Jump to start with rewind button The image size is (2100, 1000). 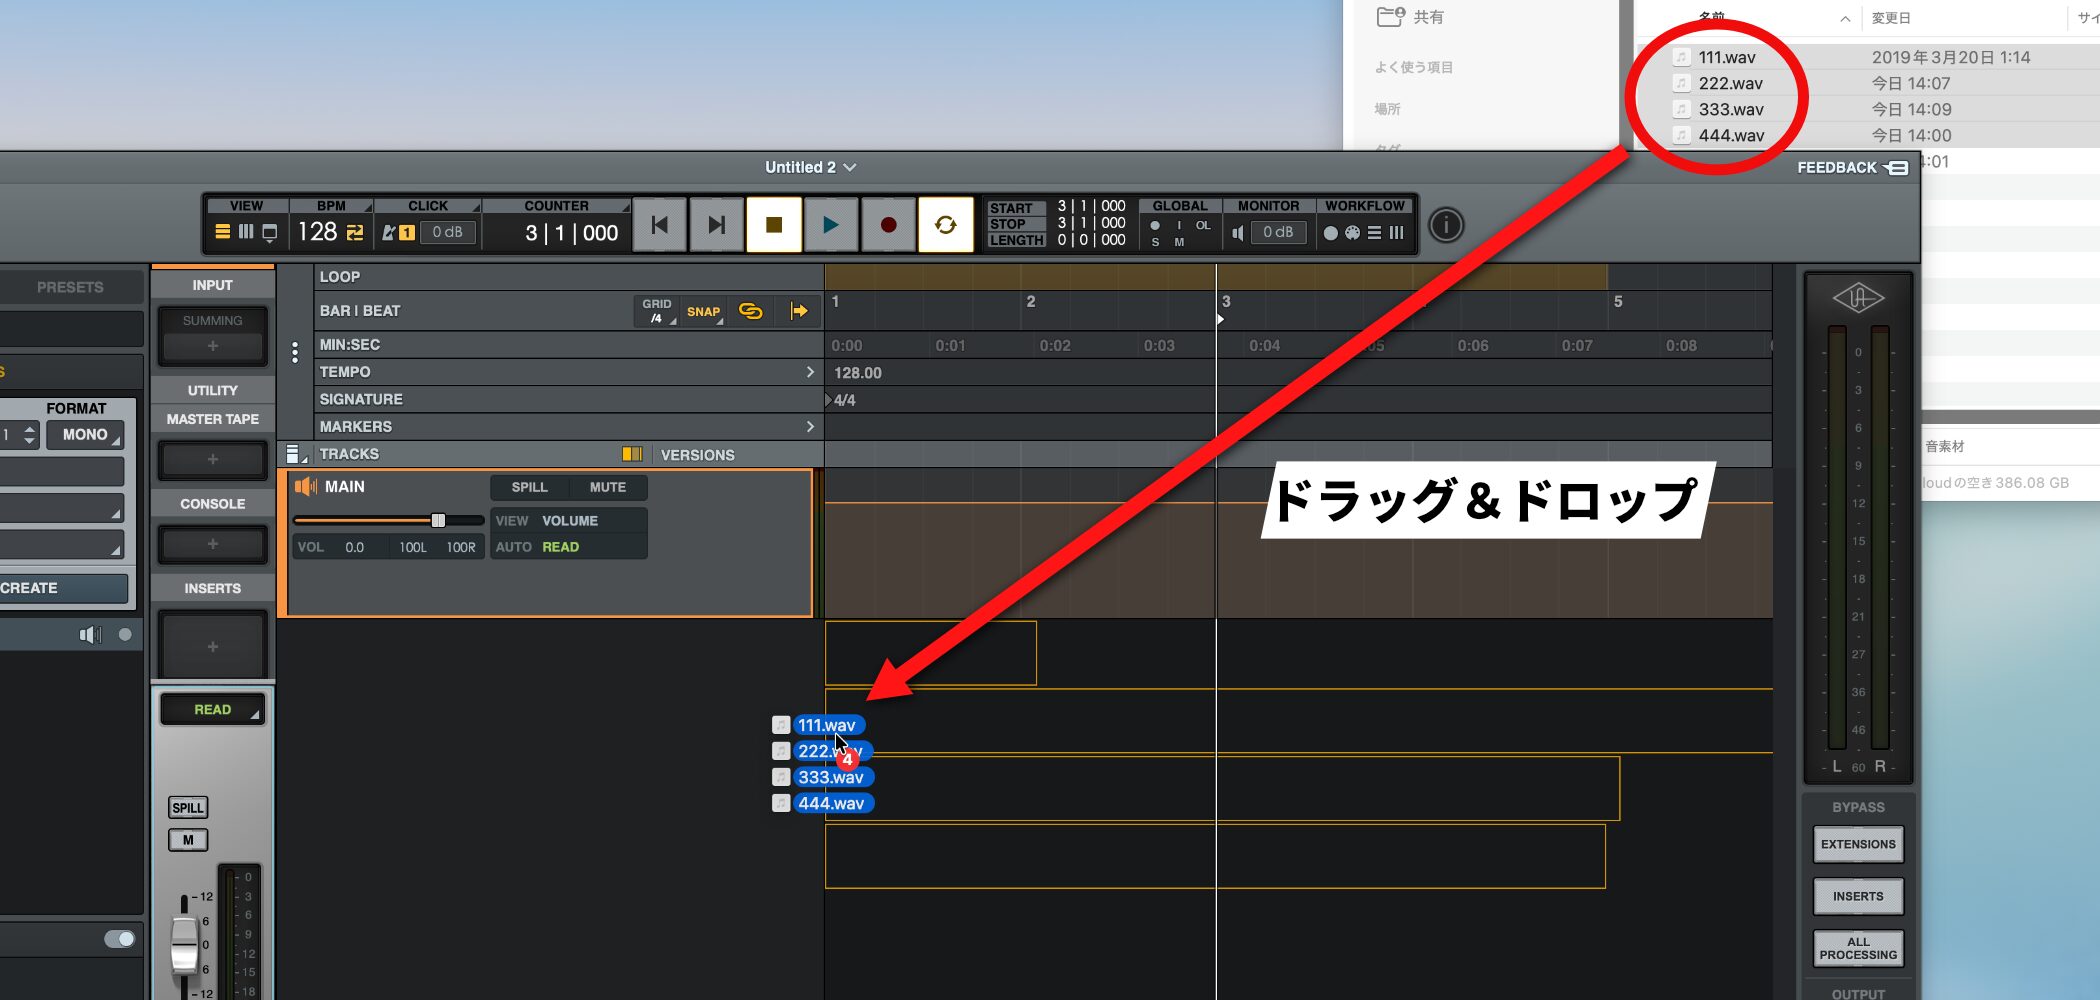pos(660,225)
